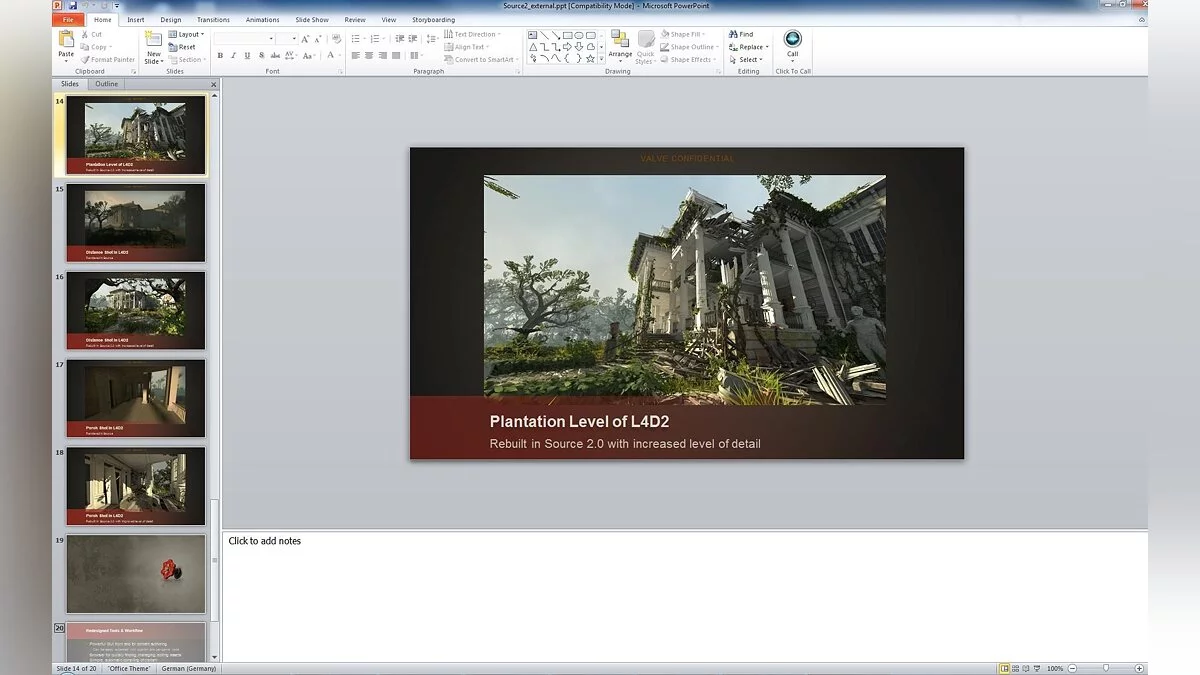
Task: Open the font name combo box
Action: click(244, 39)
